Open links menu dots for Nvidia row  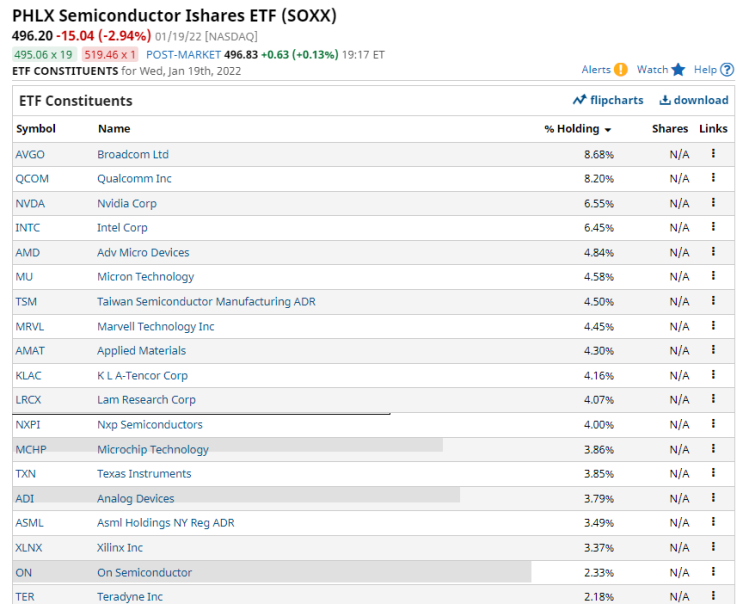pos(713,203)
